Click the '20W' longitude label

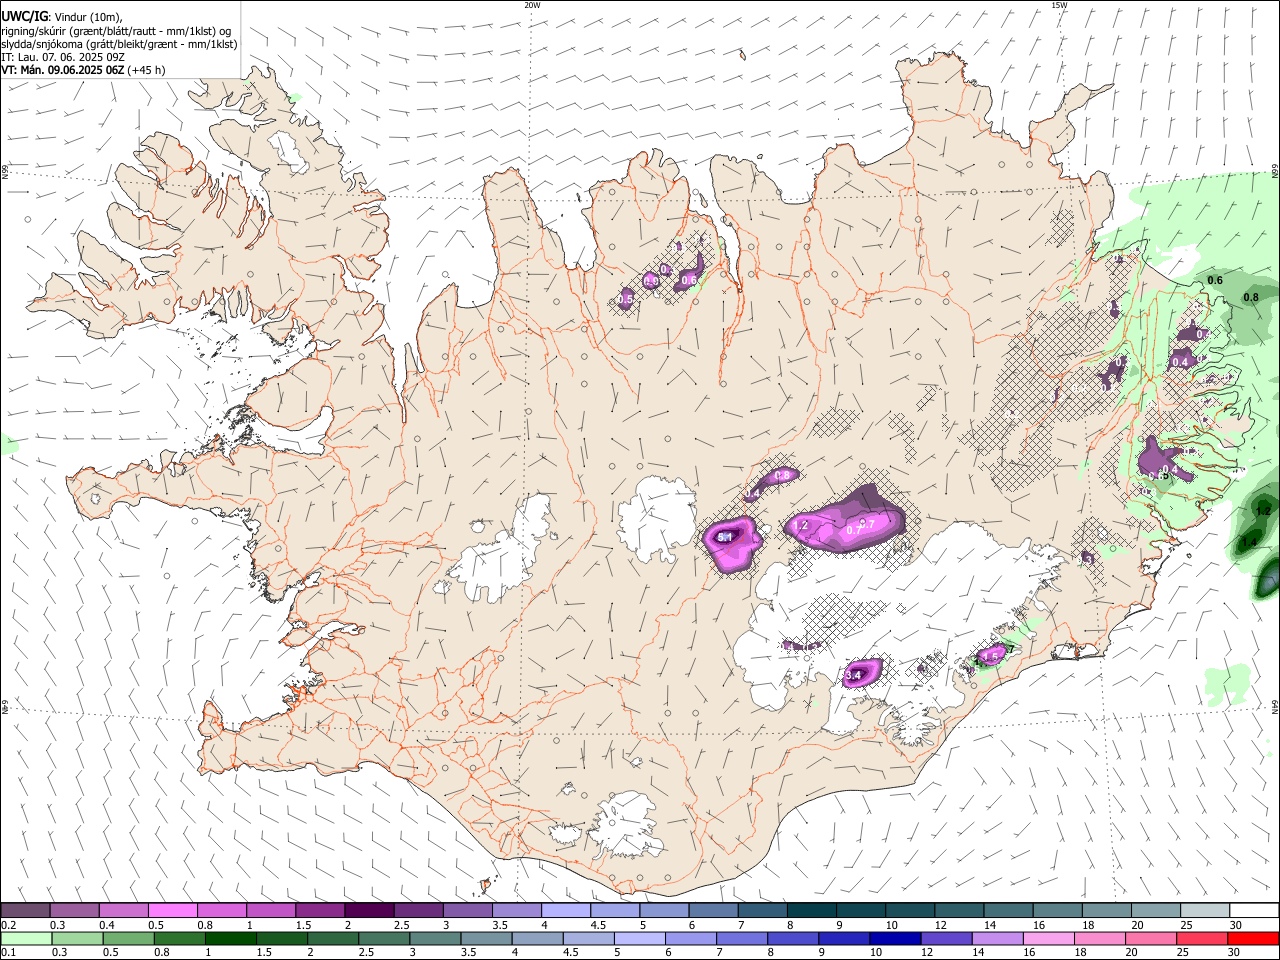[x=532, y=5]
